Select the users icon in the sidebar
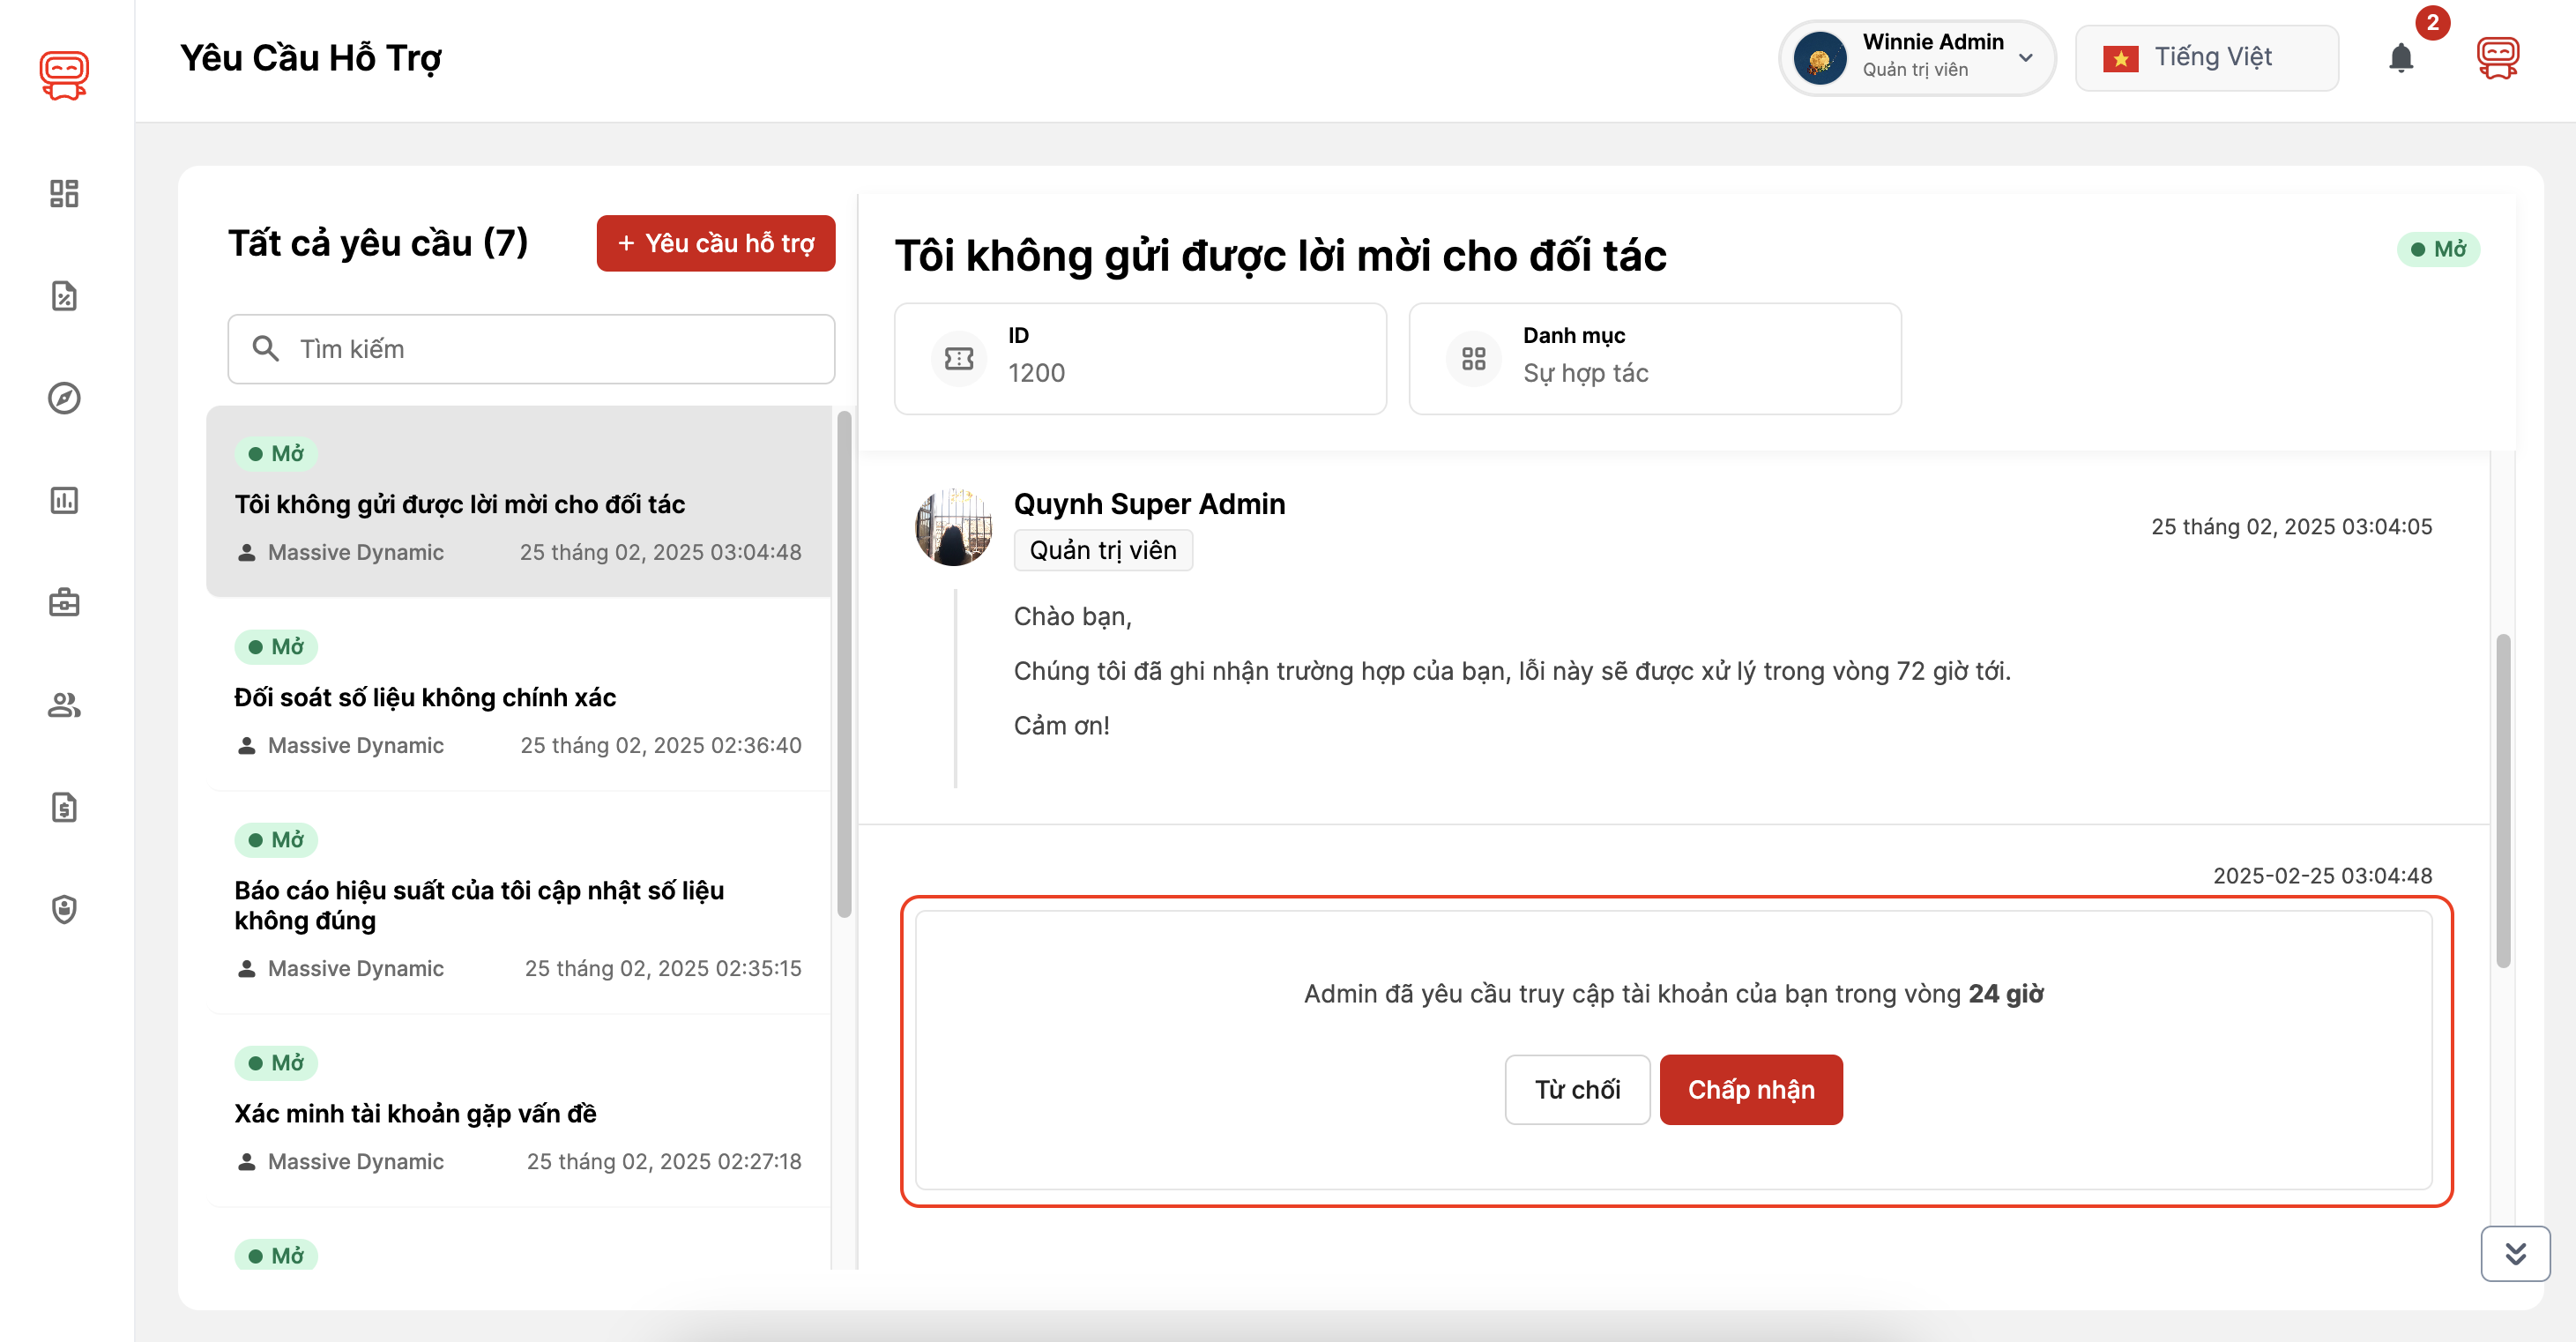This screenshot has height=1342, width=2576. 64,705
